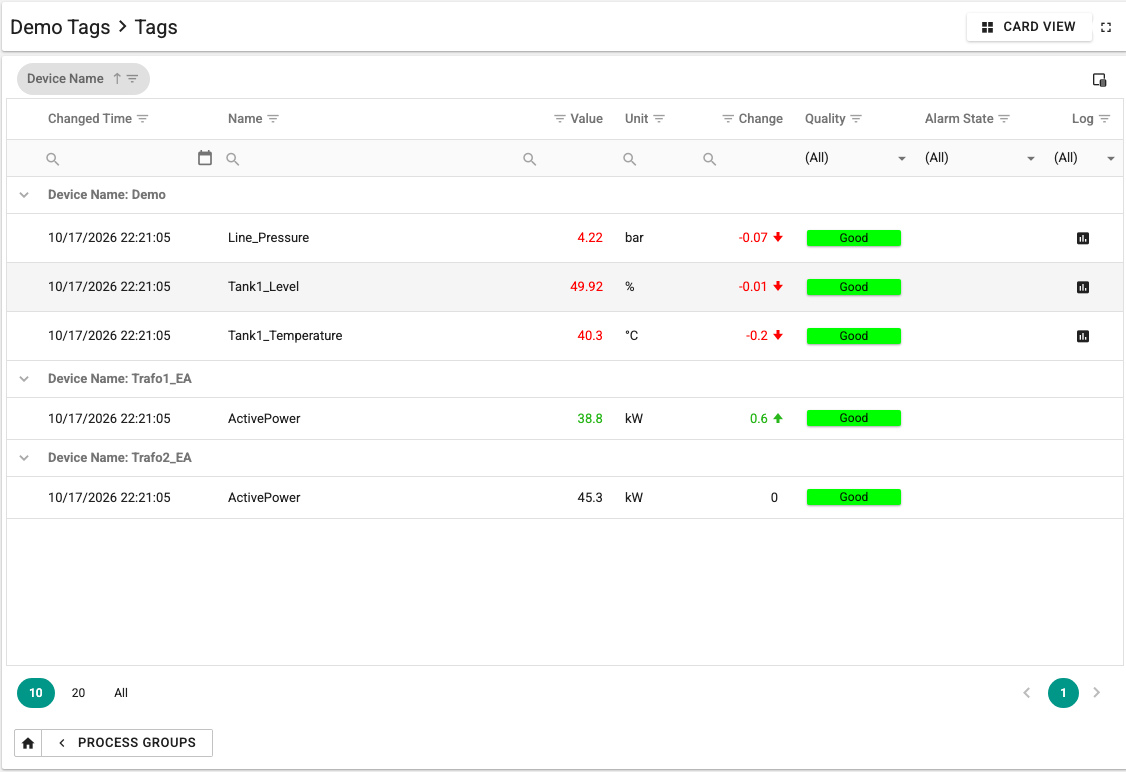The height and width of the screenshot is (772, 1126).
Task: Click the Unit search field
Action: point(655,159)
